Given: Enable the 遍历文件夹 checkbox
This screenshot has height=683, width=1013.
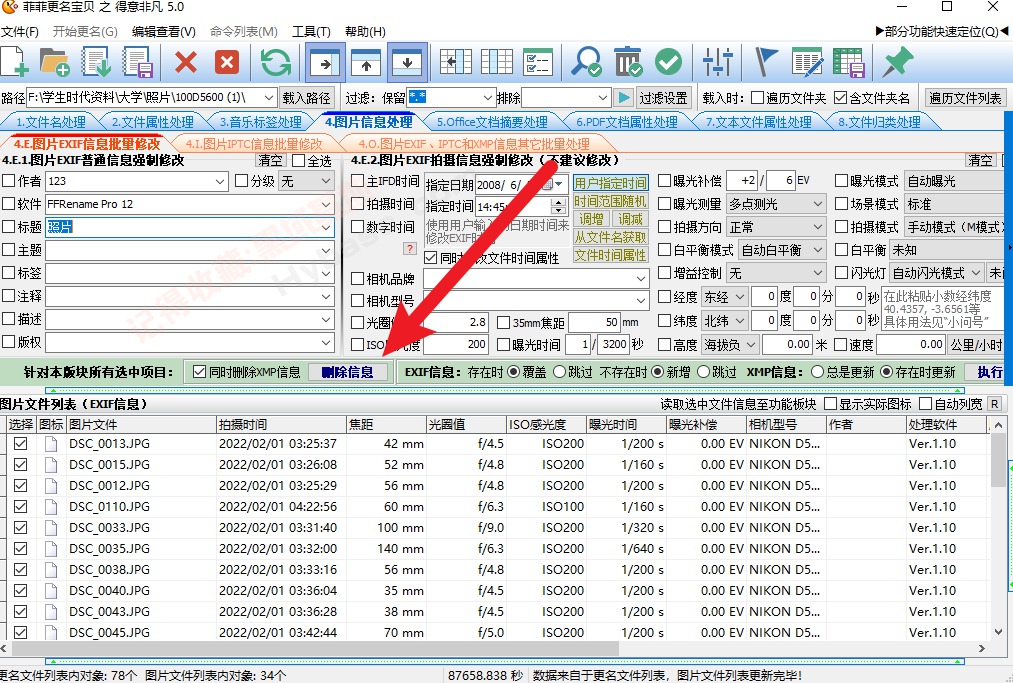Looking at the screenshot, I should (x=758, y=98).
